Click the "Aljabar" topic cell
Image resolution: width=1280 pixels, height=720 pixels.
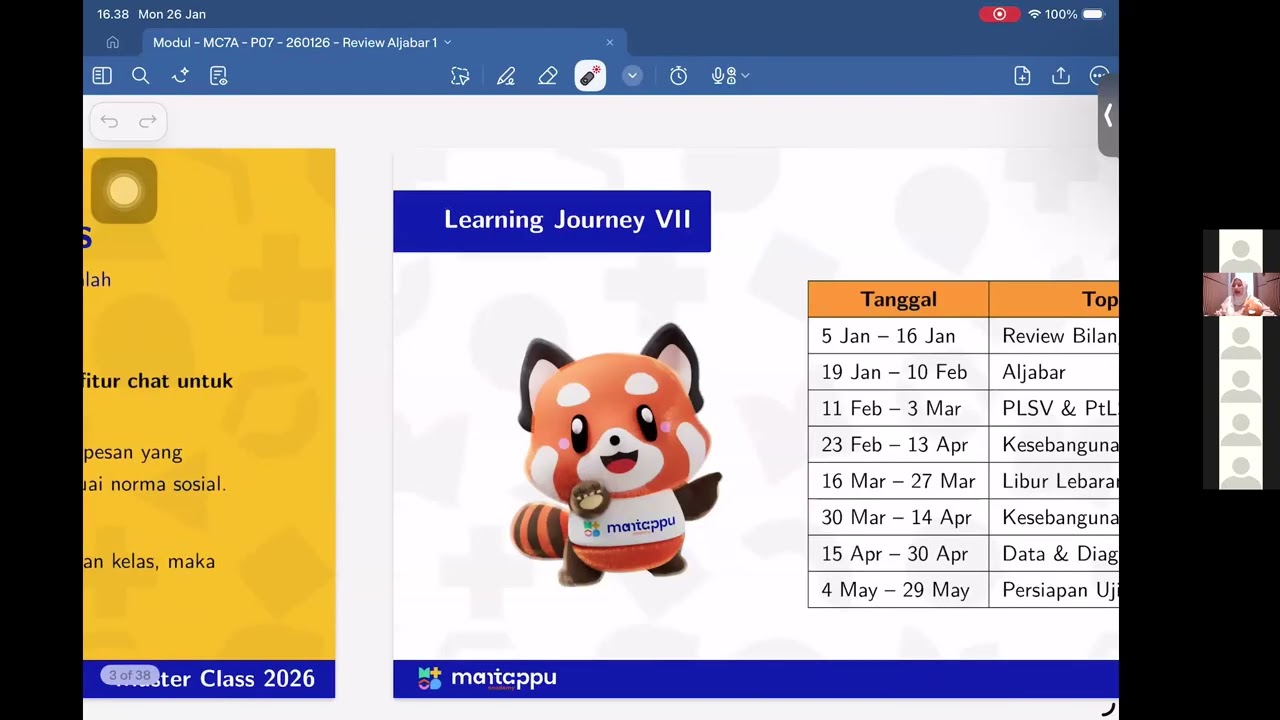pos(1054,372)
